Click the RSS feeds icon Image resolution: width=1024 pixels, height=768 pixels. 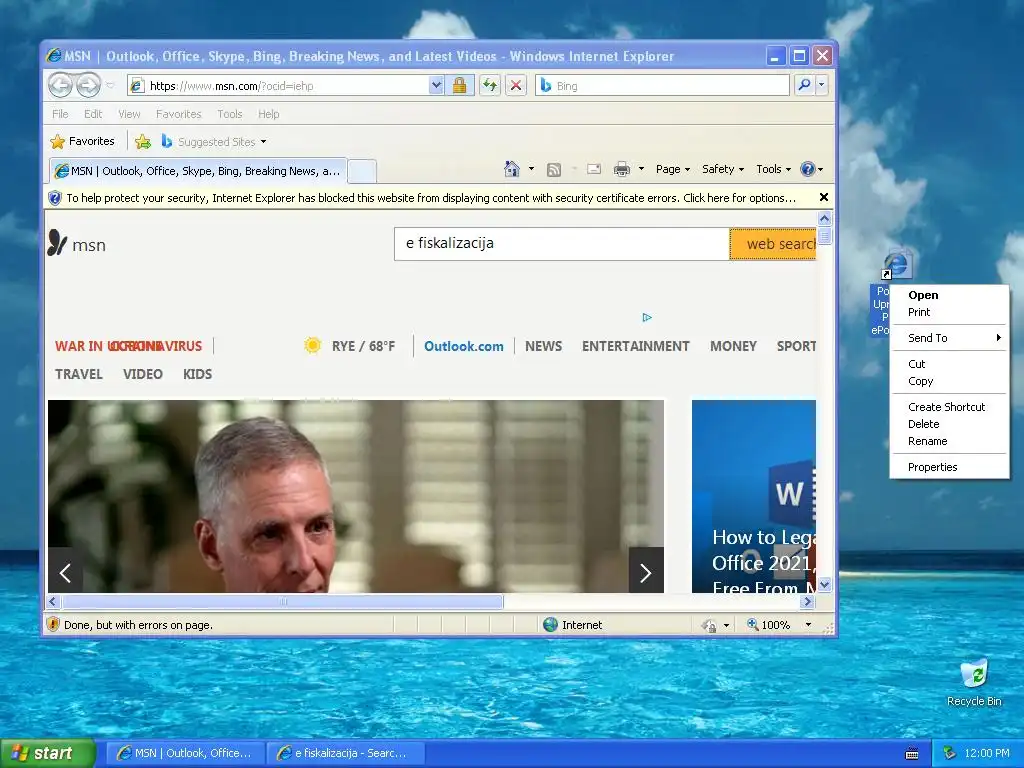click(554, 170)
